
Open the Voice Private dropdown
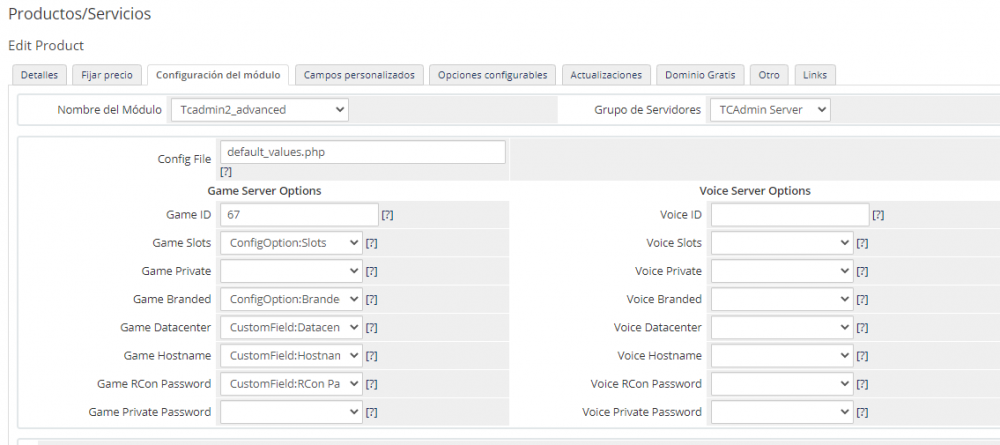(x=782, y=271)
